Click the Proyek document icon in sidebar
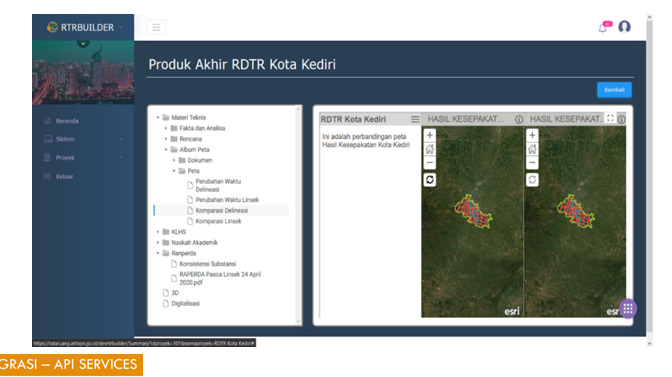Image resolution: width=672 pixels, height=377 pixels. (47, 158)
